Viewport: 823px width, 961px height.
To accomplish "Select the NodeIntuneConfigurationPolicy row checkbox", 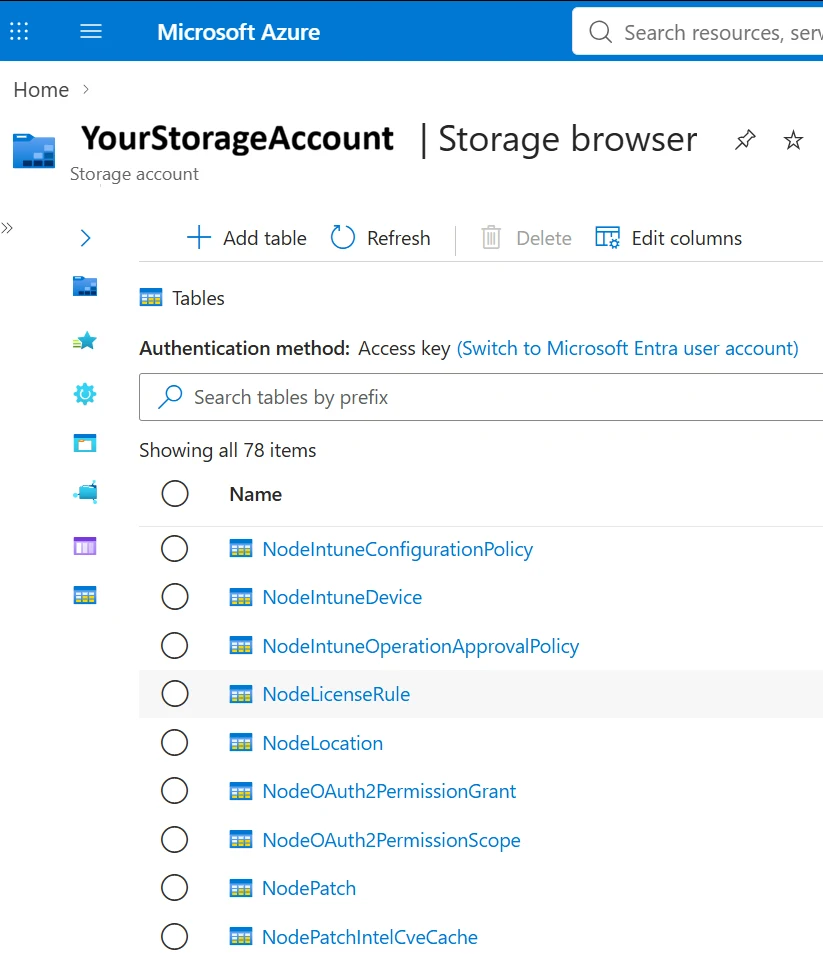I will [x=175, y=549].
